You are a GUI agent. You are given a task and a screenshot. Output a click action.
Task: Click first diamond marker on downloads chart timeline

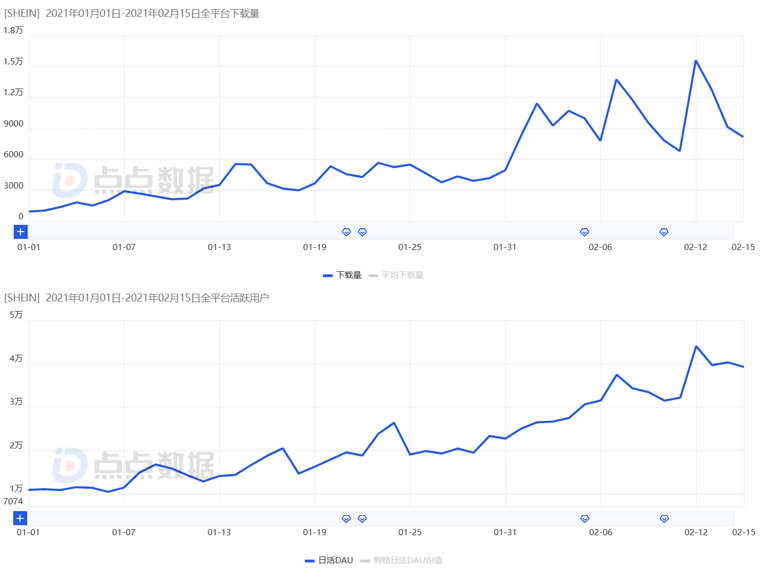347,232
